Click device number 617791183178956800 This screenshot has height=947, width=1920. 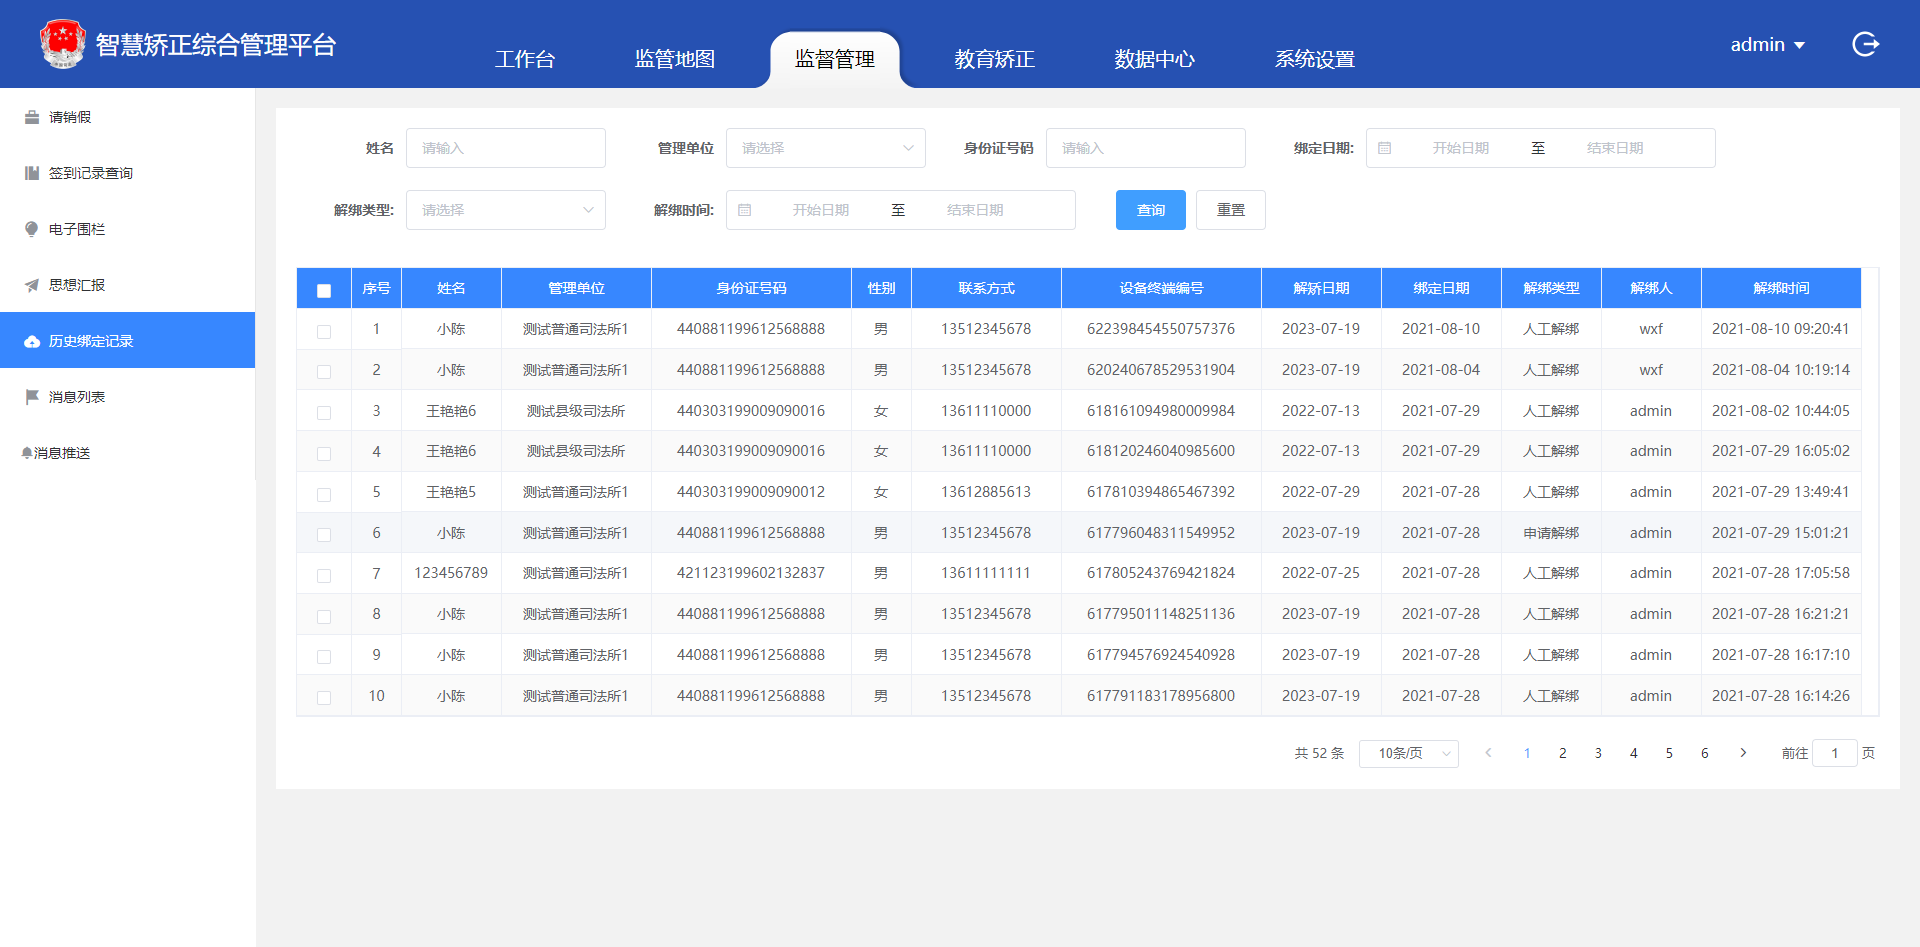click(1161, 696)
